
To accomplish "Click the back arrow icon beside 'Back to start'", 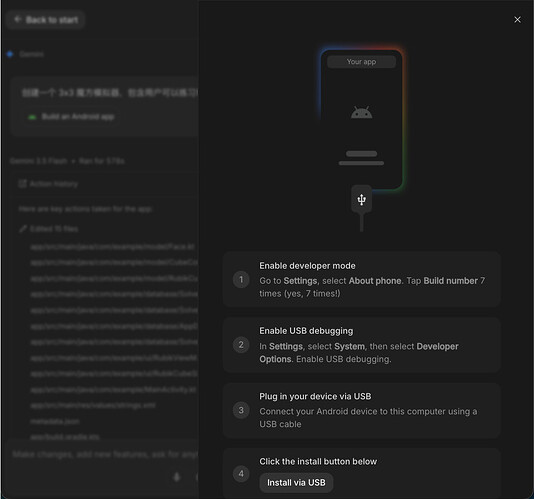I will (17, 19).
